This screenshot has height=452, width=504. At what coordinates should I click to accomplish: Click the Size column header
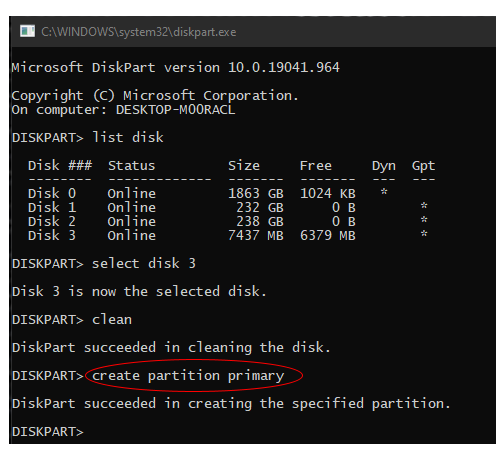(x=244, y=165)
